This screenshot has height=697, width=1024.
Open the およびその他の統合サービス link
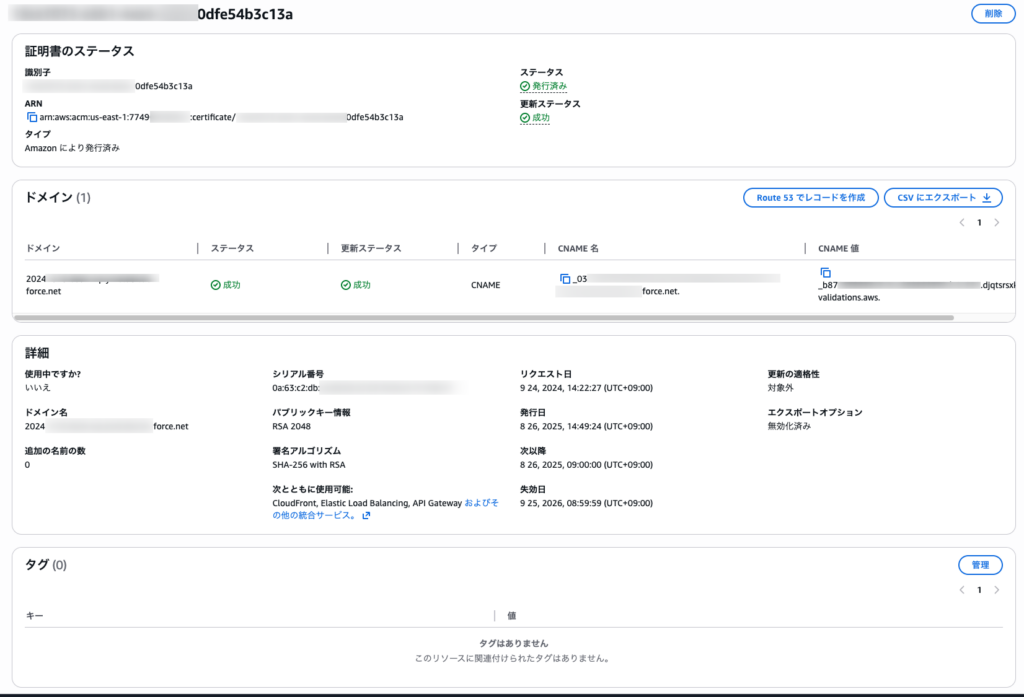480,503
